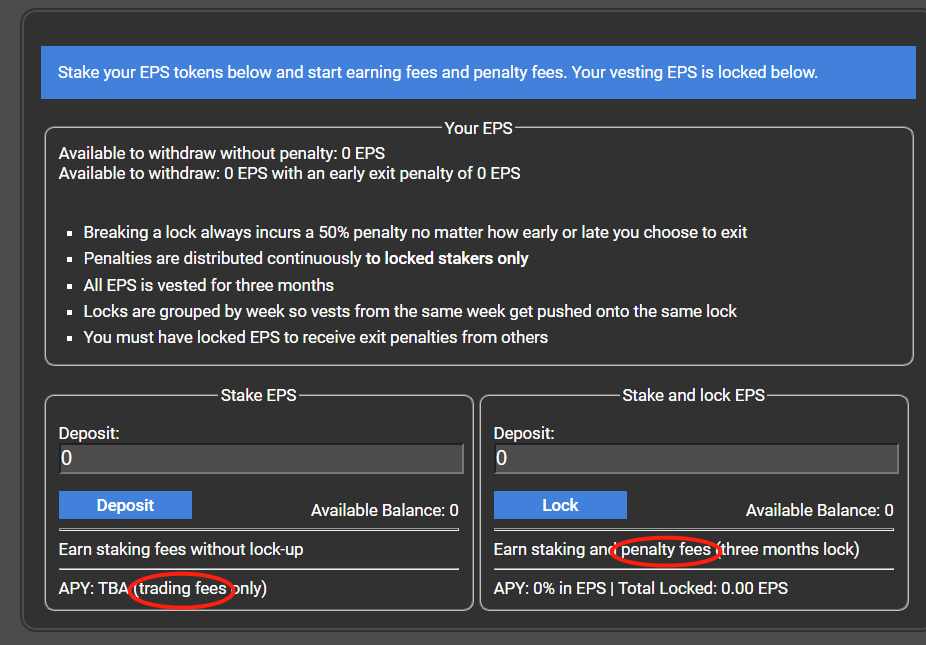The width and height of the screenshot is (926, 645).
Task: Click the circled "penalty fees" text
Action: 665,549
